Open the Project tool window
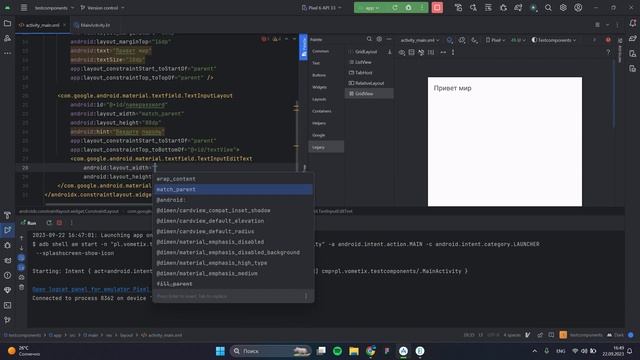The height and width of the screenshot is (360, 640). coord(7,24)
